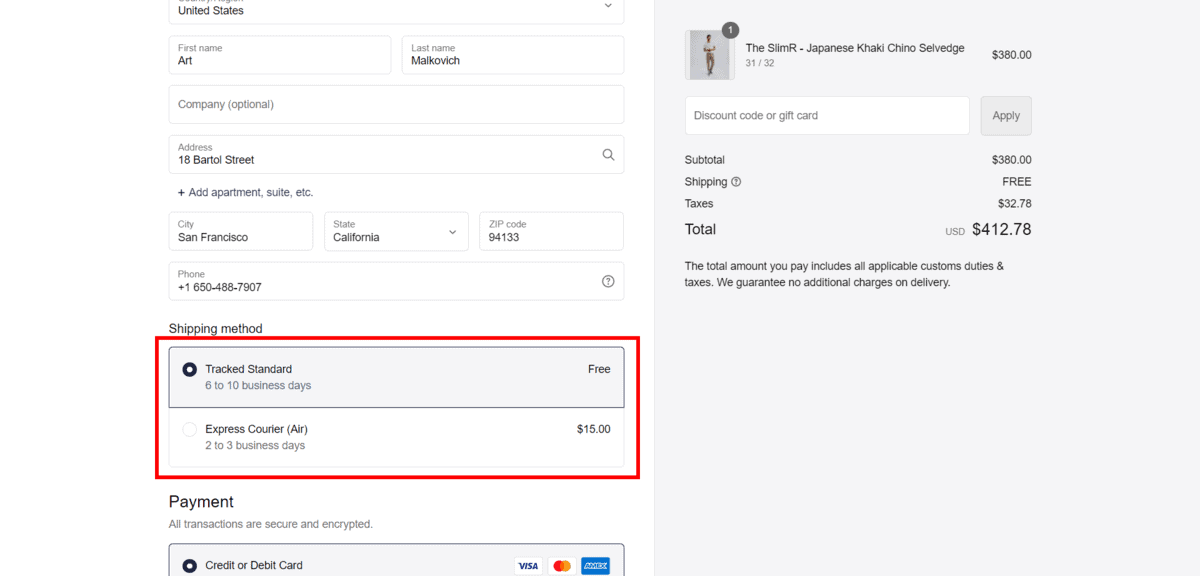Click the American Express icon
The height and width of the screenshot is (576, 1200).
596,566
